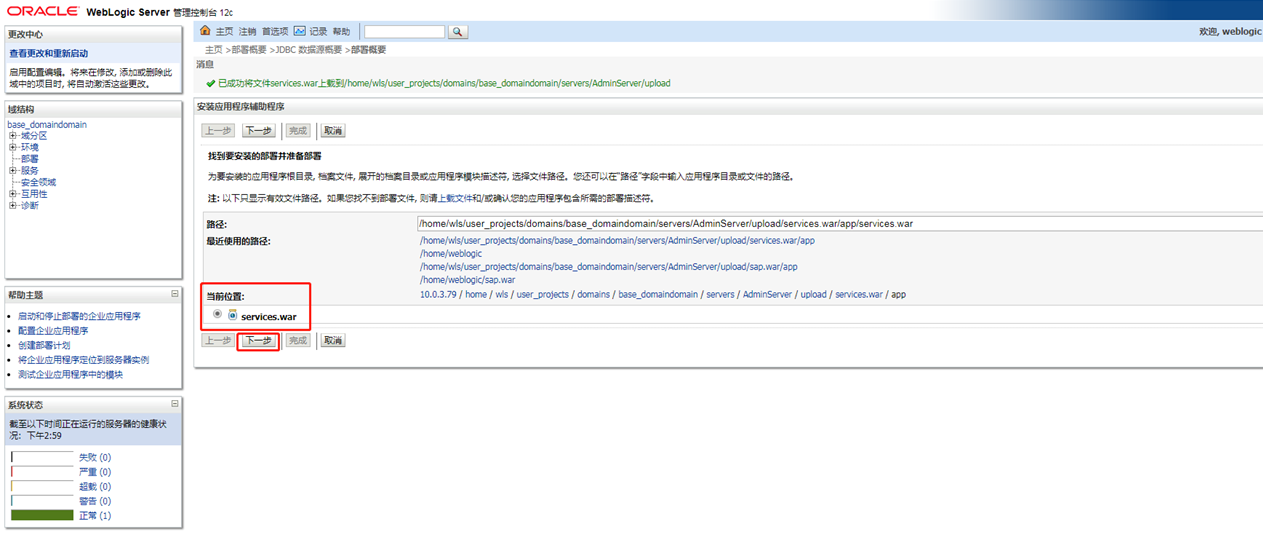Open 查看更改和重新启动 in Change Center
Viewport: 1263px width, 540px height.
48,53
